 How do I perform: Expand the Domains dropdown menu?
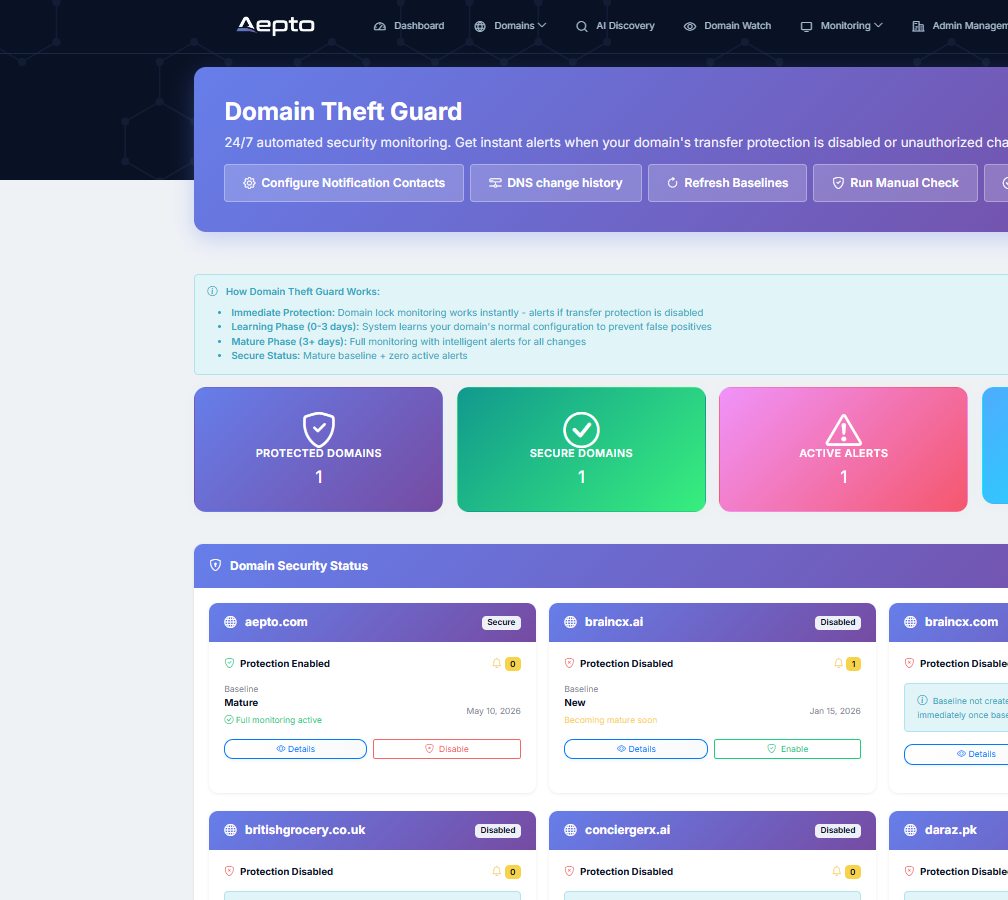[x=510, y=26]
